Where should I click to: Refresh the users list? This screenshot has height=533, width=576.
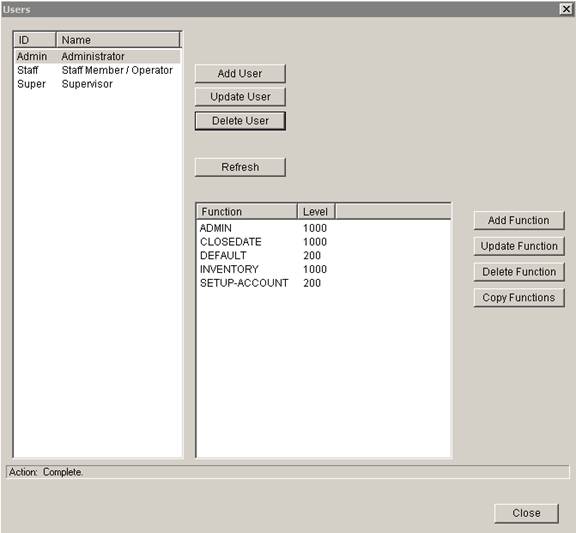pos(240,167)
